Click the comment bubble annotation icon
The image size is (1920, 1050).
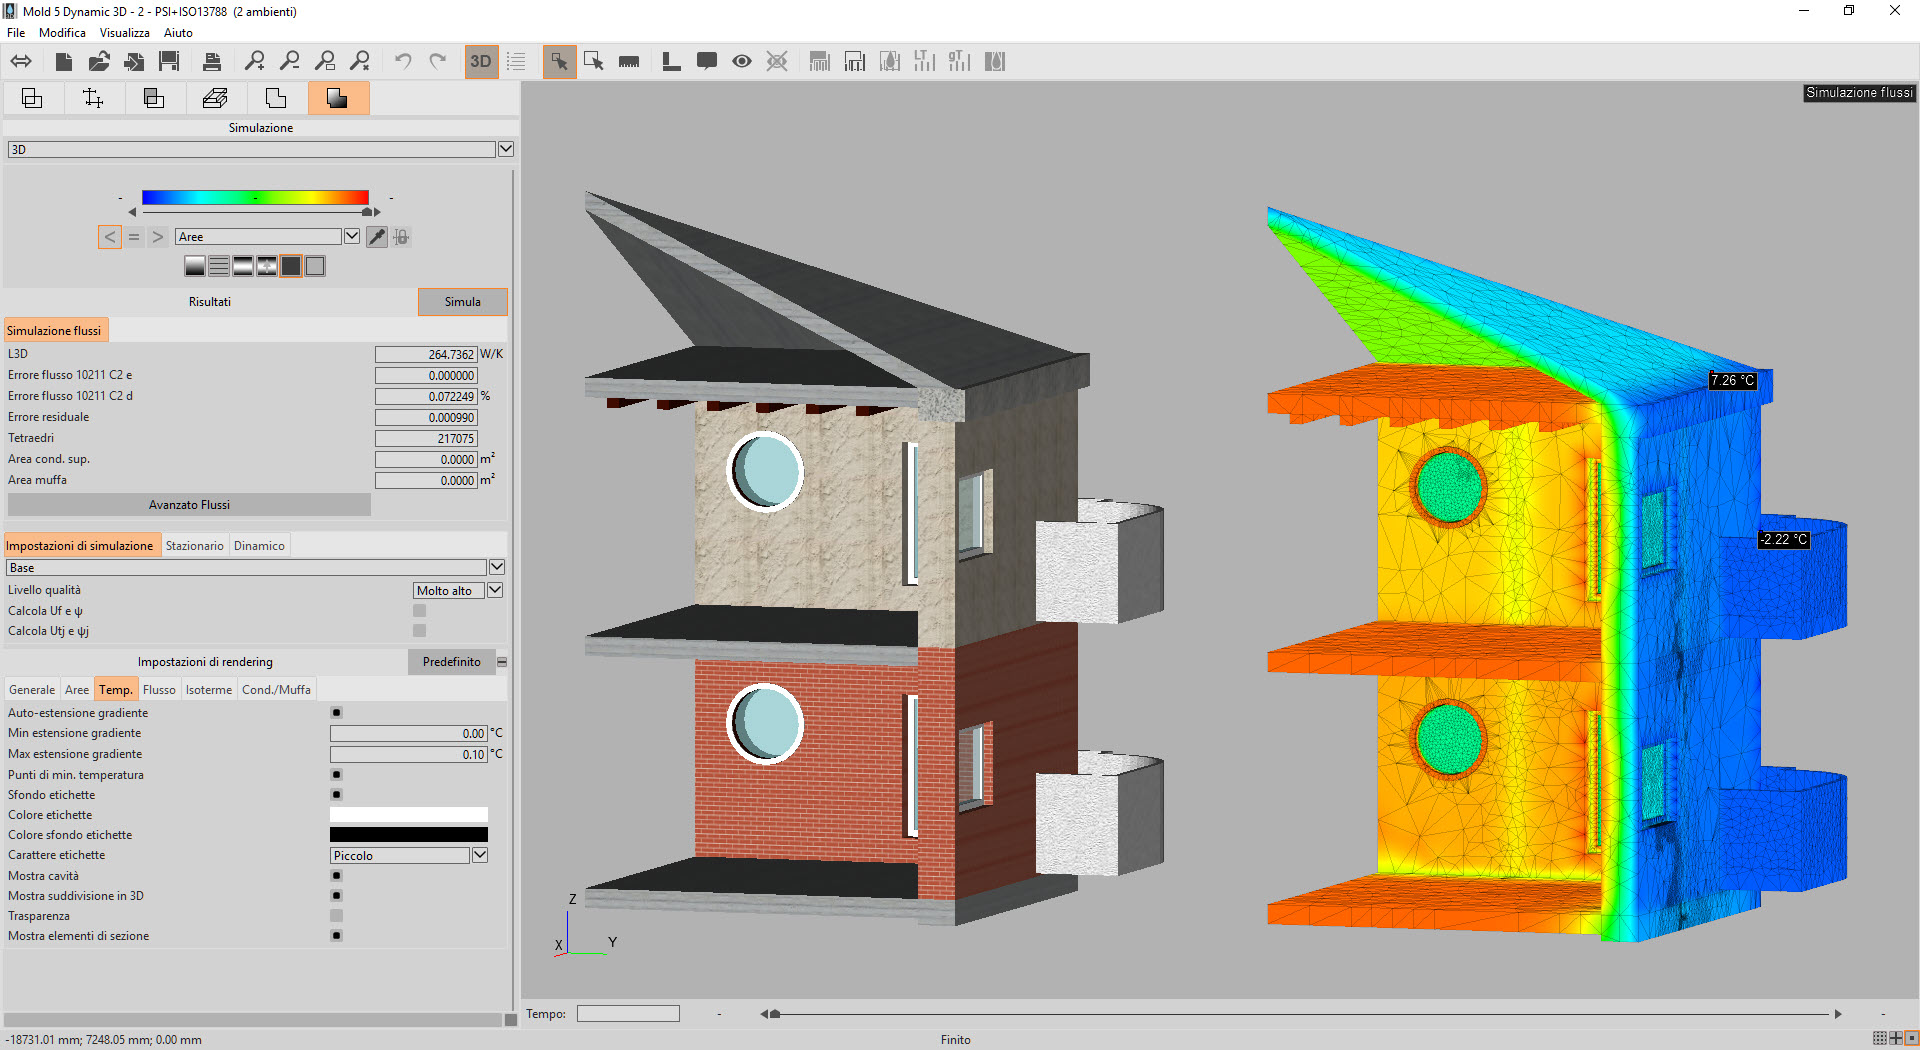coord(707,62)
